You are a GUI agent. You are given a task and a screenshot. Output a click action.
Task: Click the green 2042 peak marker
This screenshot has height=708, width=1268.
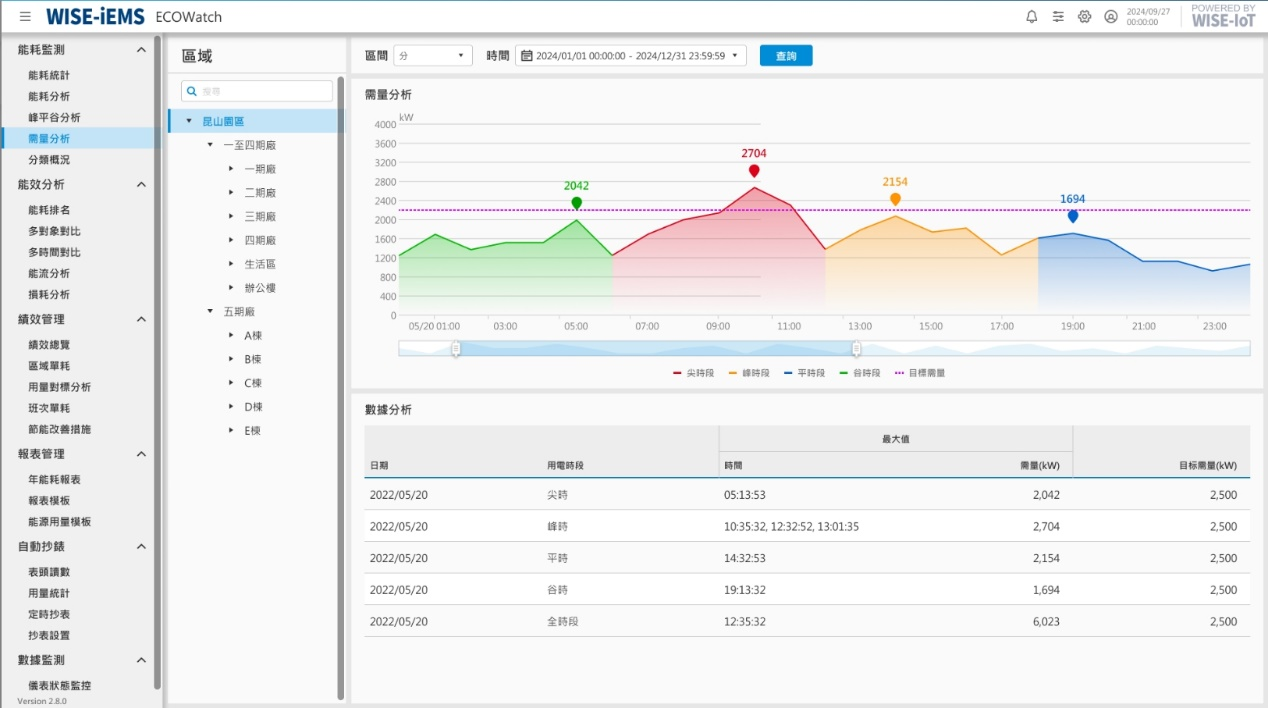576,203
